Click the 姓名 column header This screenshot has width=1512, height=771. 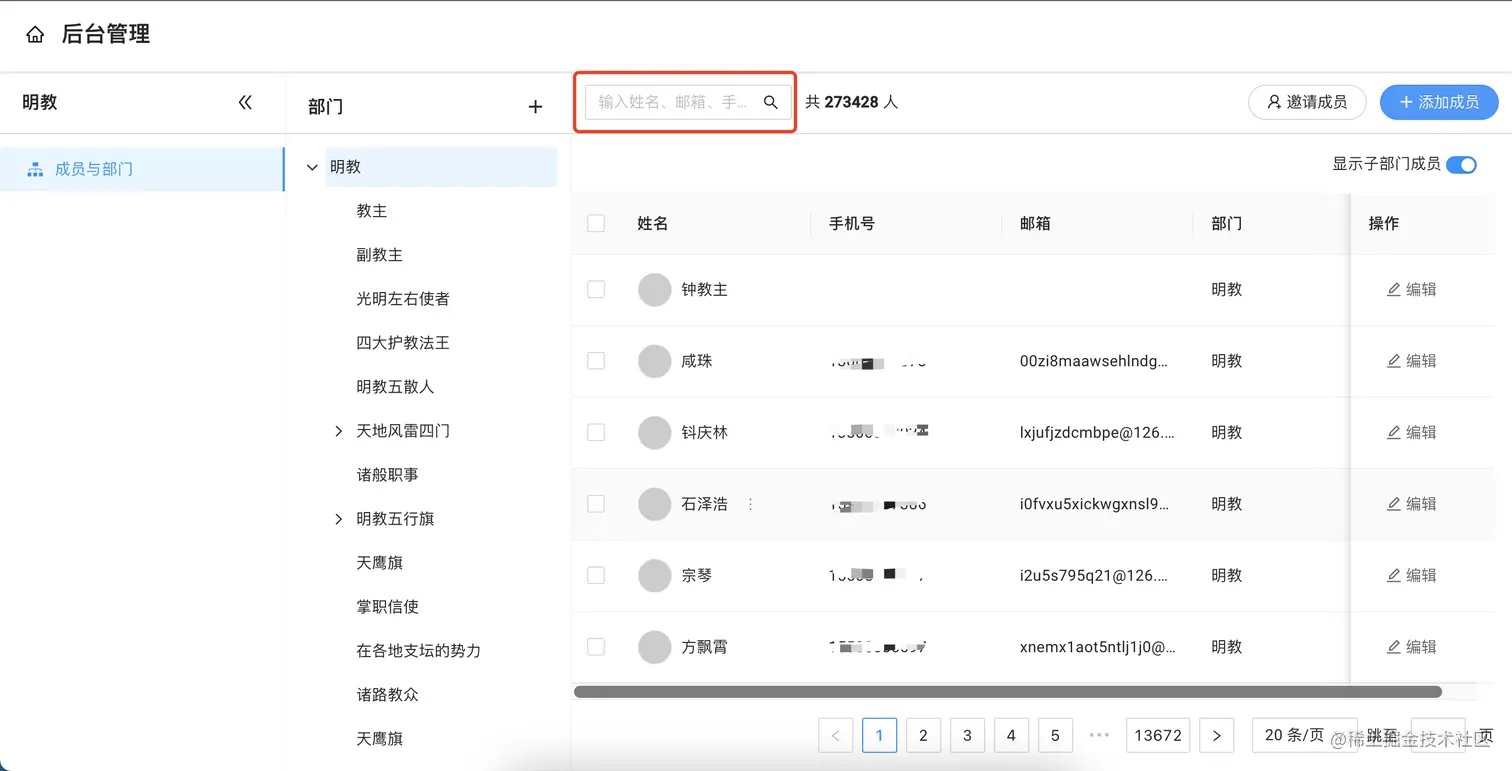pyautogui.click(x=653, y=224)
